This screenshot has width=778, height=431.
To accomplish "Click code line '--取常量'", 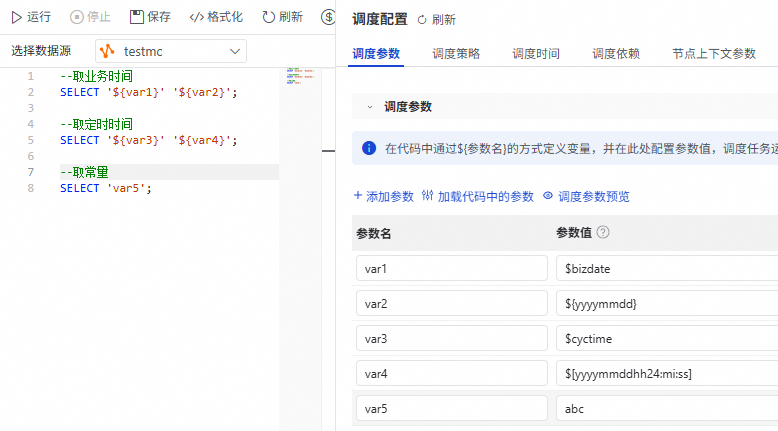I will (x=84, y=172).
